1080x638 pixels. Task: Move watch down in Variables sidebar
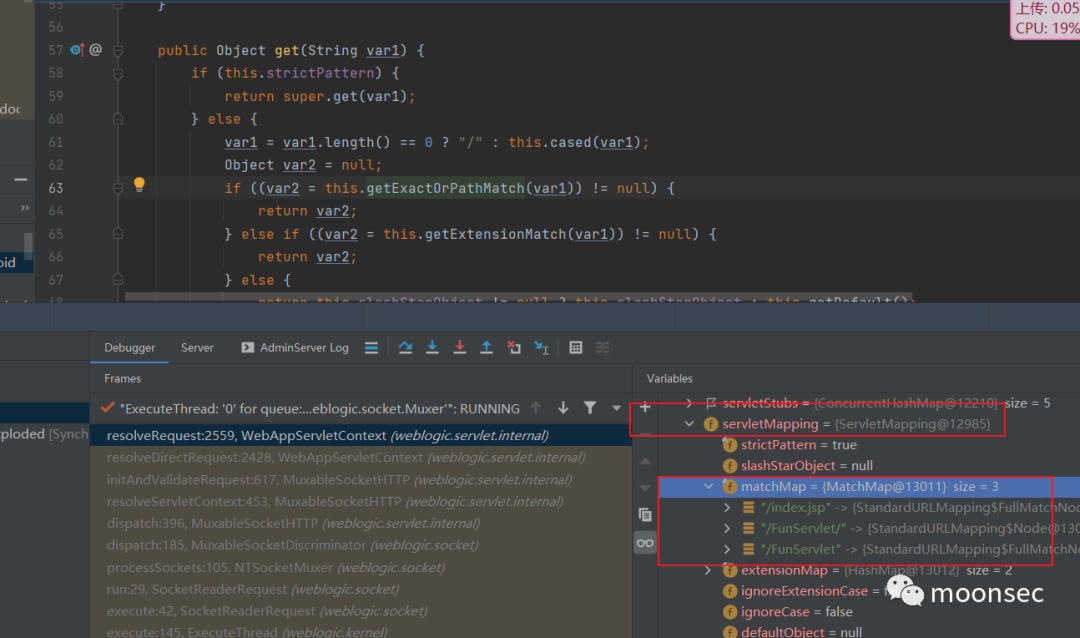(x=645, y=488)
